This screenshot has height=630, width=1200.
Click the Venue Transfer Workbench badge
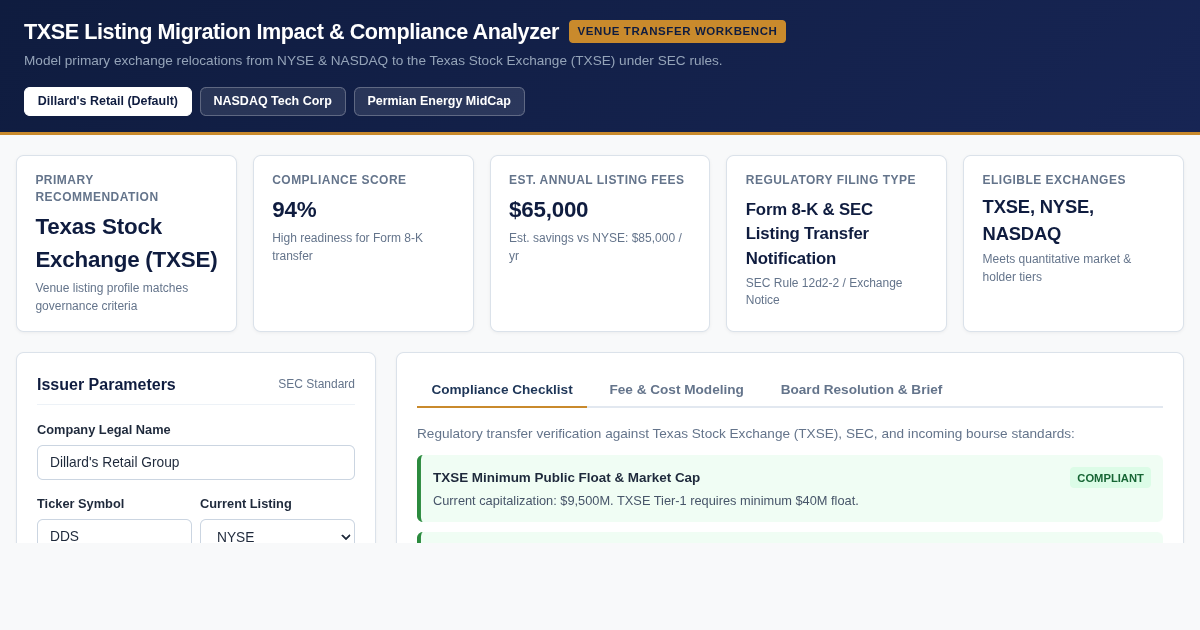[677, 31]
